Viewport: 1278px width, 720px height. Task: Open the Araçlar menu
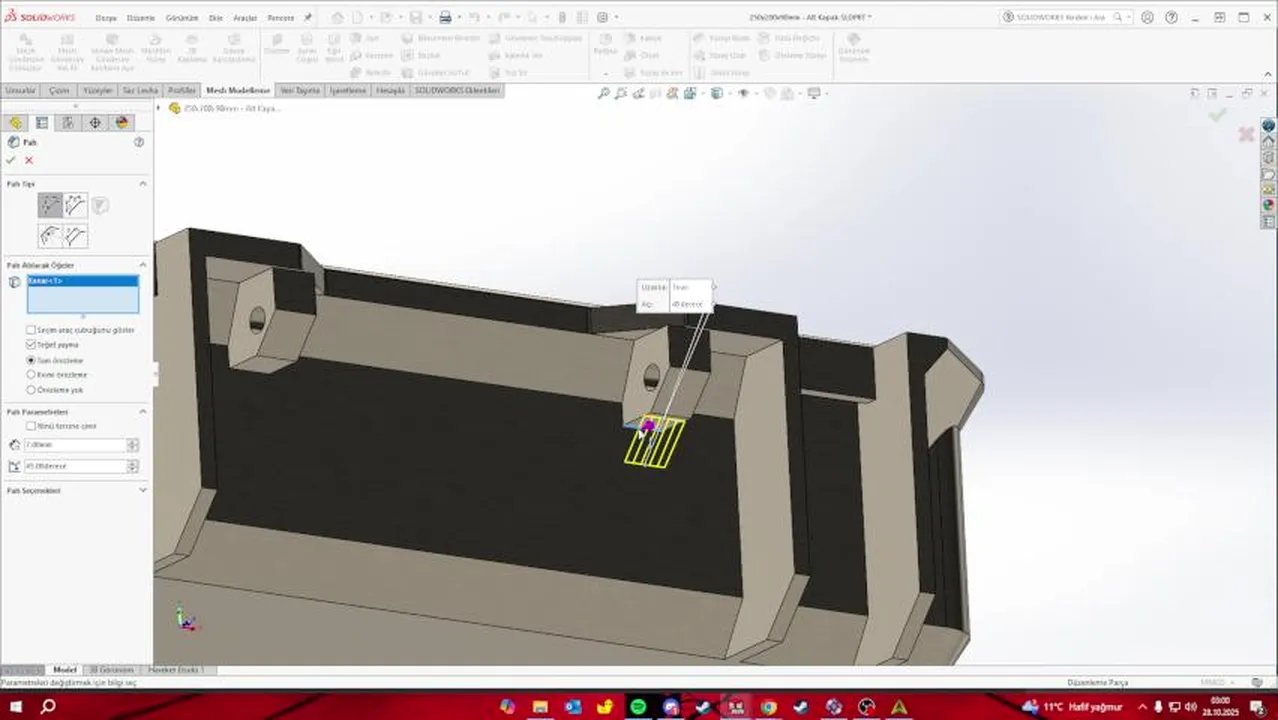(245, 18)
